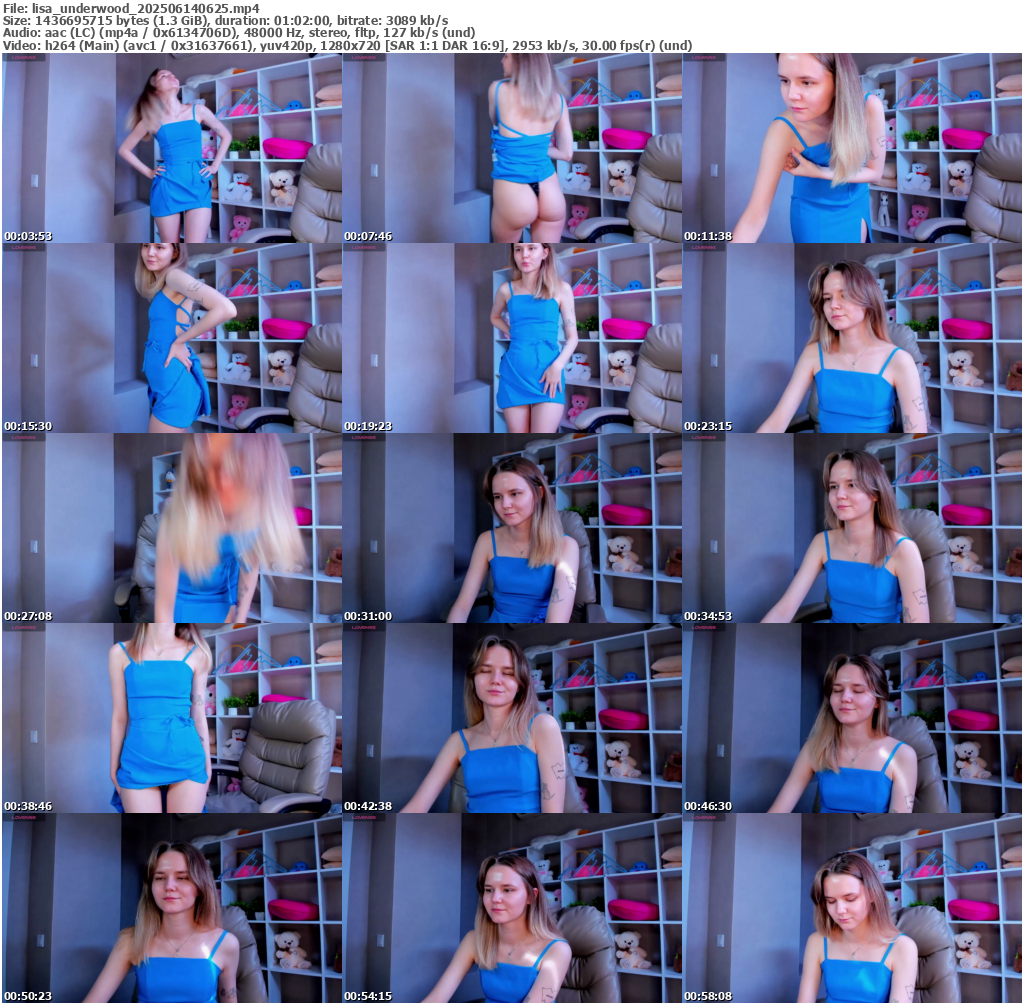Open the thumbnail stamped 00:03:53
Image resolution: width=1024 pixels, height=1003 pixels.
tap(172, 148)
